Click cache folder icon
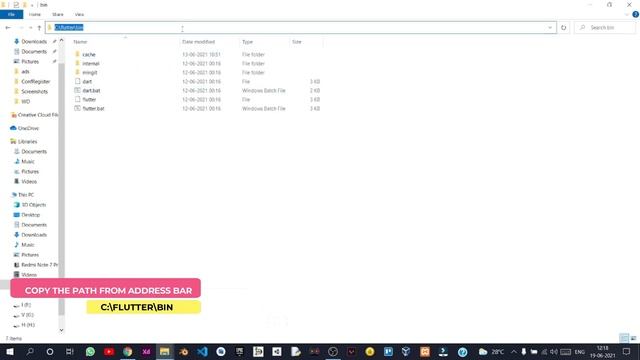This screenshot has width=640, height=360. tap(77, 54)
